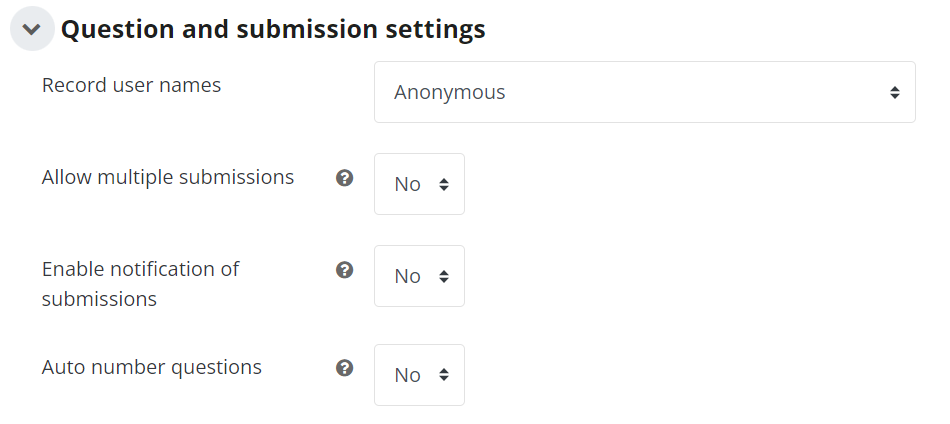This screenshot has width=950, height=424.
Task: Open the Record user names dropdown
Action: (x=645, y=92)
